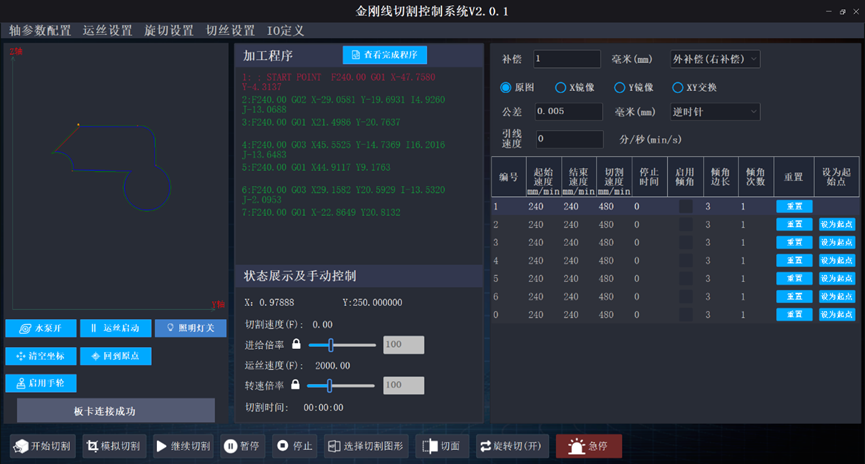Screen dimensions: 865x464
Task: Start wire running 运丝启动
Action: coord(115,328)
